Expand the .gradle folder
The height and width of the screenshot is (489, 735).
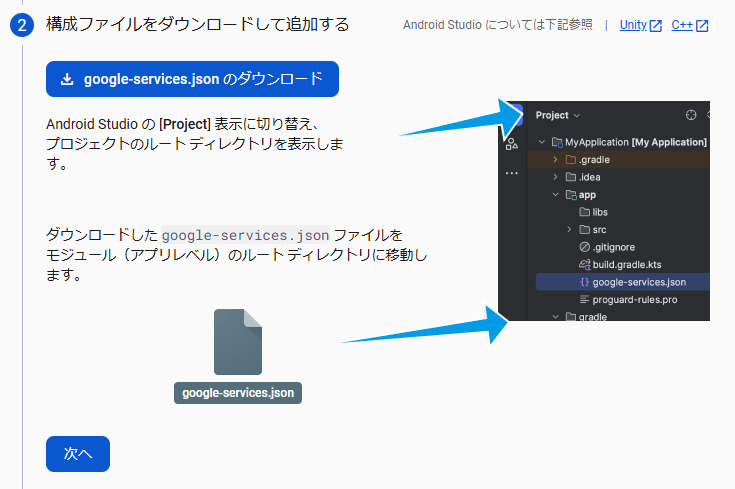tap(555, 159)
